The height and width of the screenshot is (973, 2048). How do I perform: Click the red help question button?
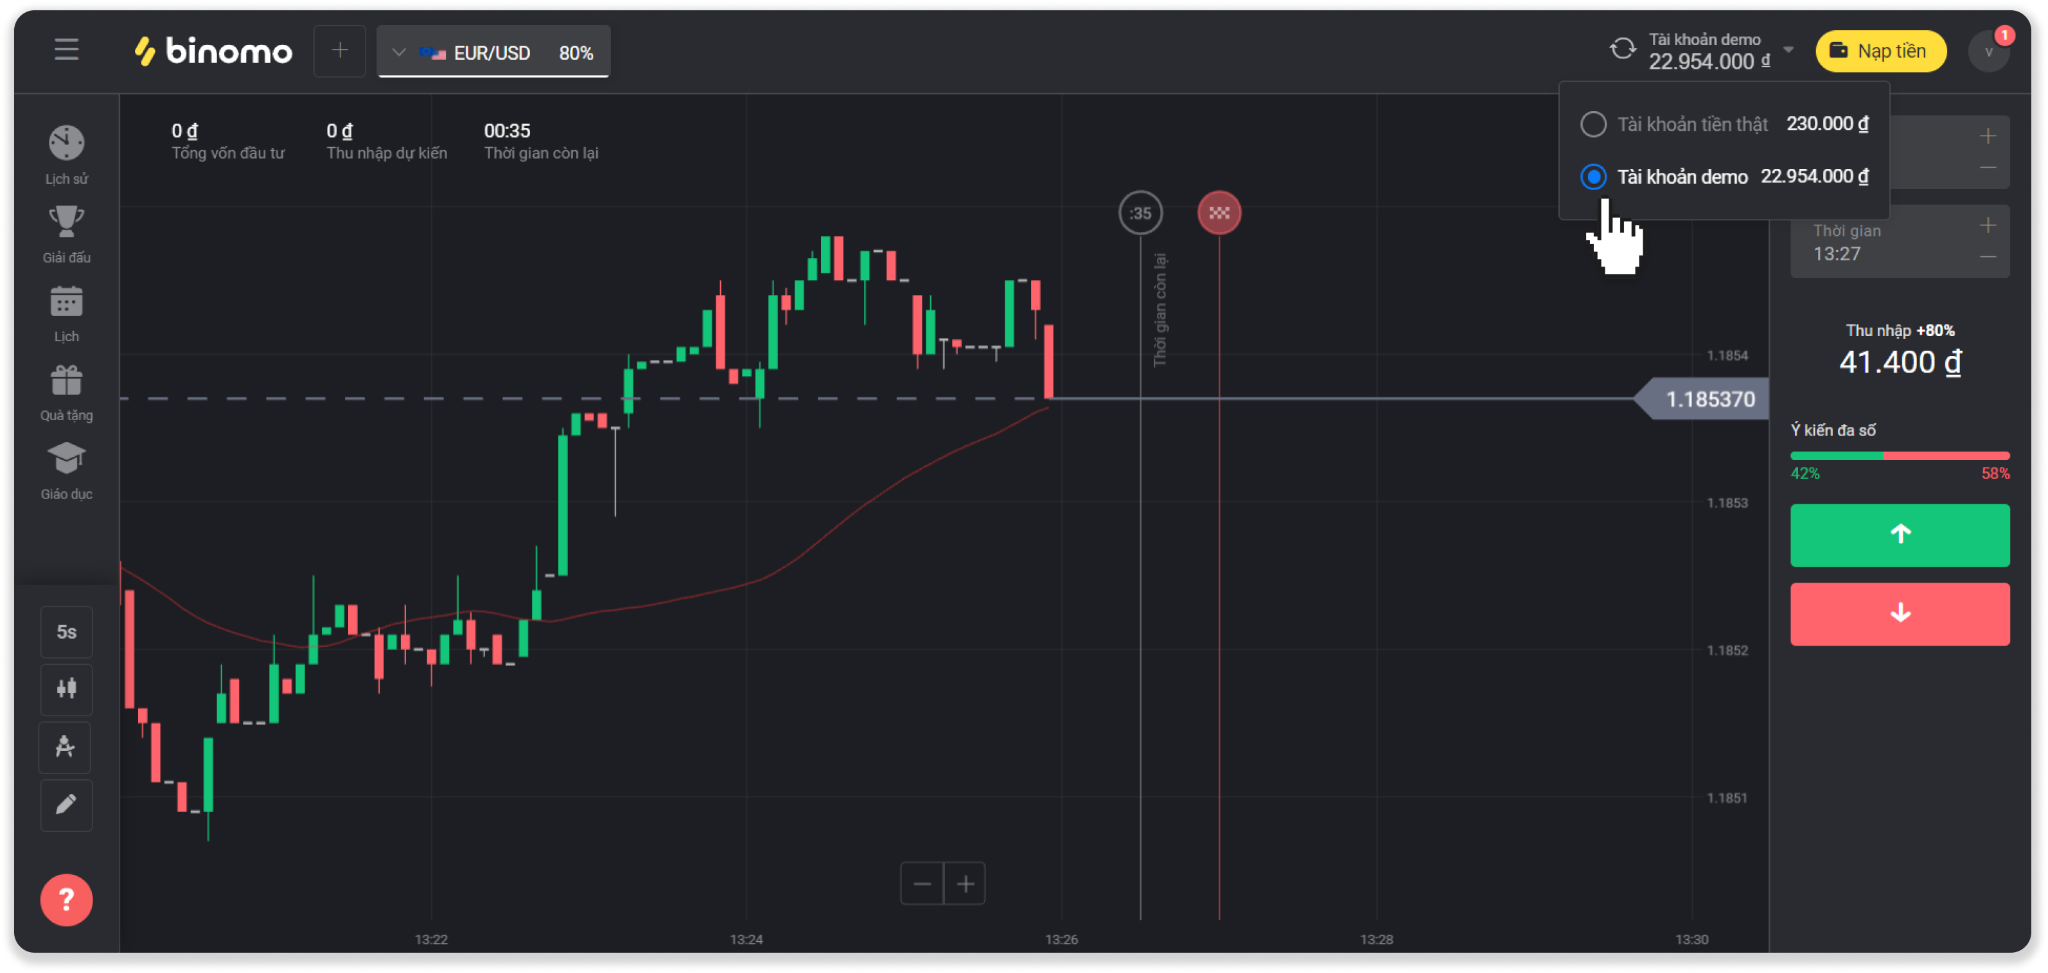66,900
